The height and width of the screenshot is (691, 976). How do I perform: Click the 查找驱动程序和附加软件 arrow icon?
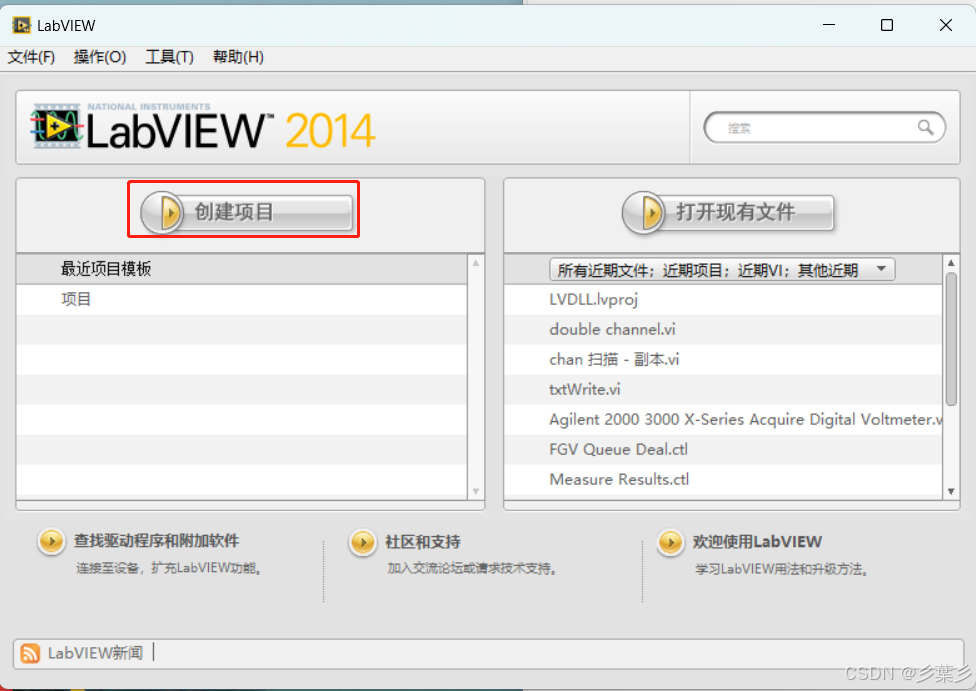click(x=51, y=541)
